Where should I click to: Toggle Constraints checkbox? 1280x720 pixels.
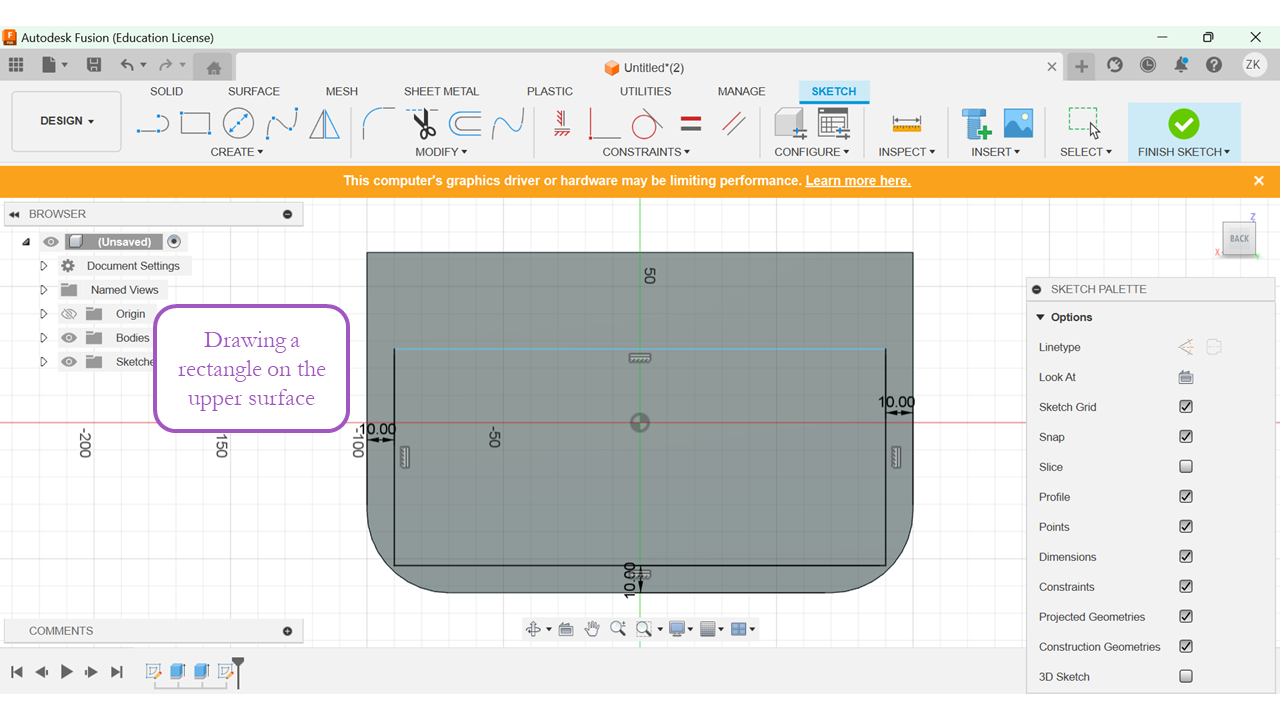click(x=1186, y=587)
